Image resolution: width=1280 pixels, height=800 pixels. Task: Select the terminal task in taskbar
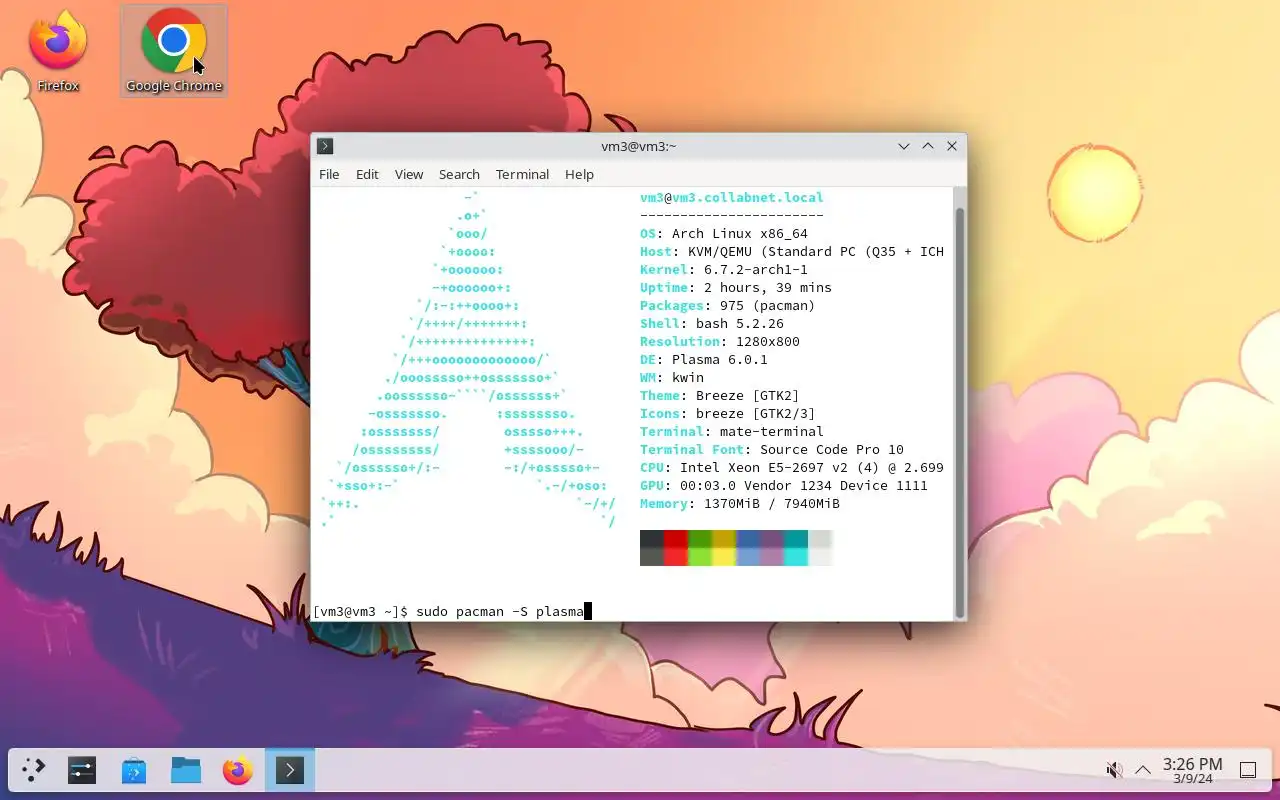pyautogui.click(x=290, y=770)
